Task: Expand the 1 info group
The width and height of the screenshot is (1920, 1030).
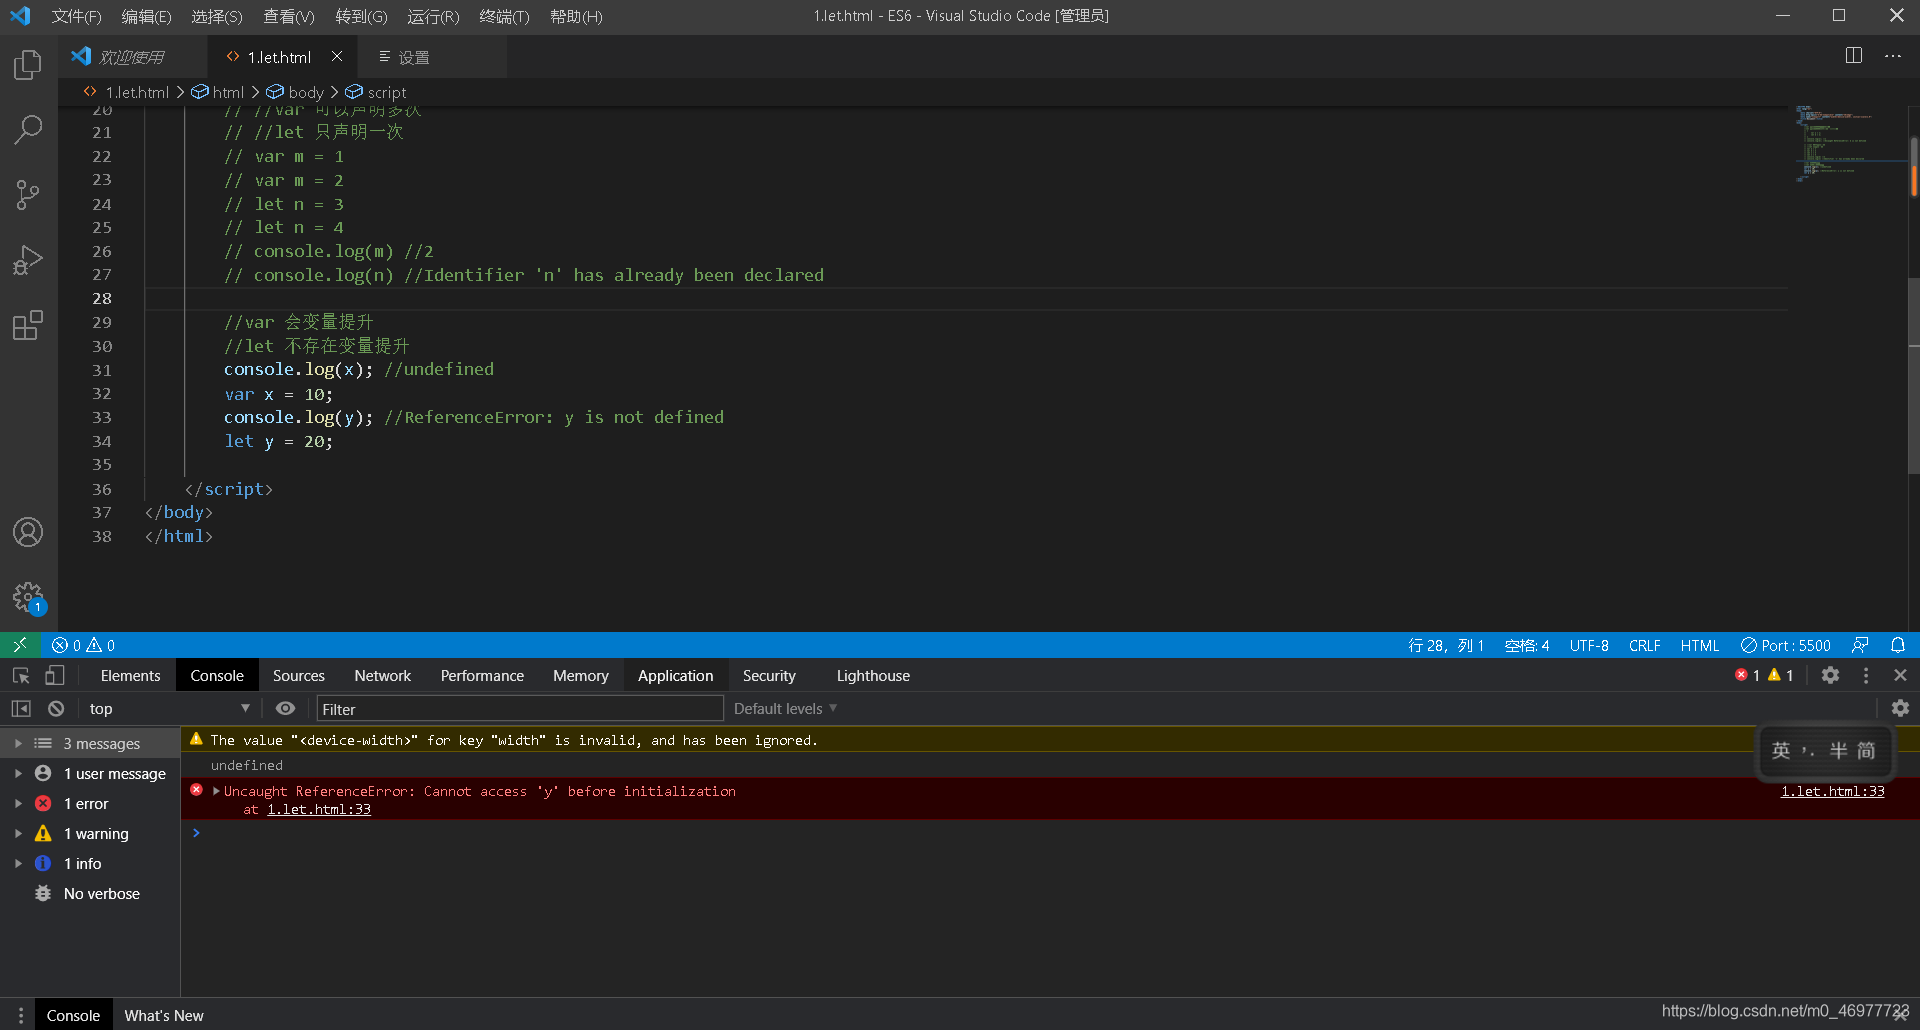Action: 18,864
